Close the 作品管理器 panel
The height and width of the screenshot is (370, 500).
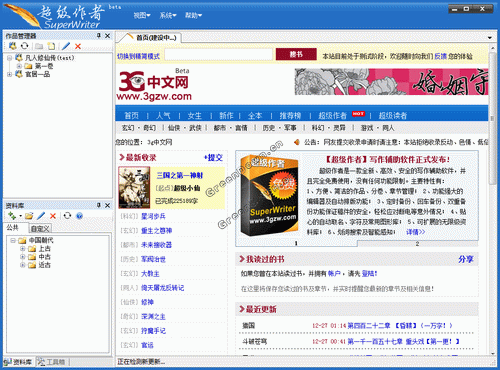tap(107, 35)
